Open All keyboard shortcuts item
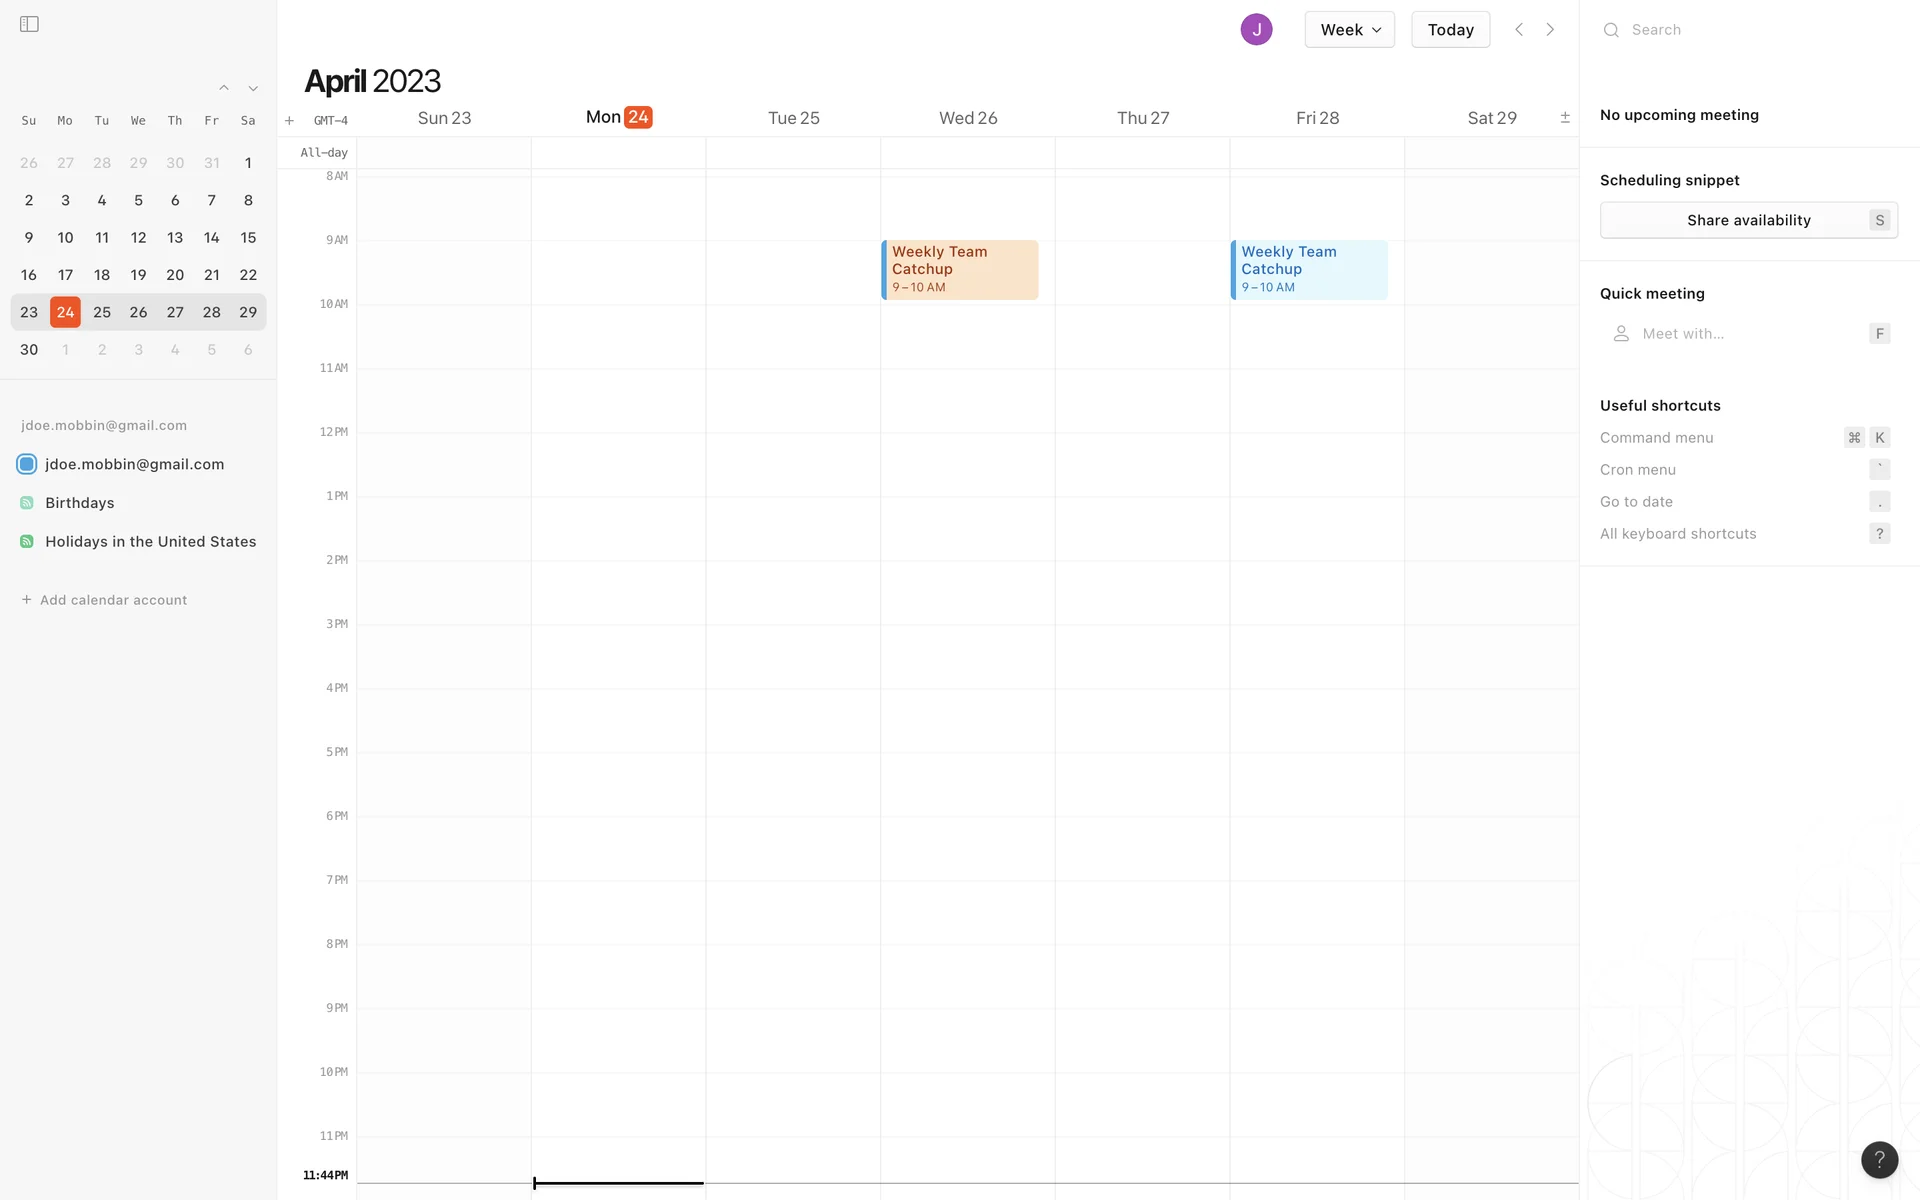Viewport: 1920px width, 1200px height. click(1678, 534)
